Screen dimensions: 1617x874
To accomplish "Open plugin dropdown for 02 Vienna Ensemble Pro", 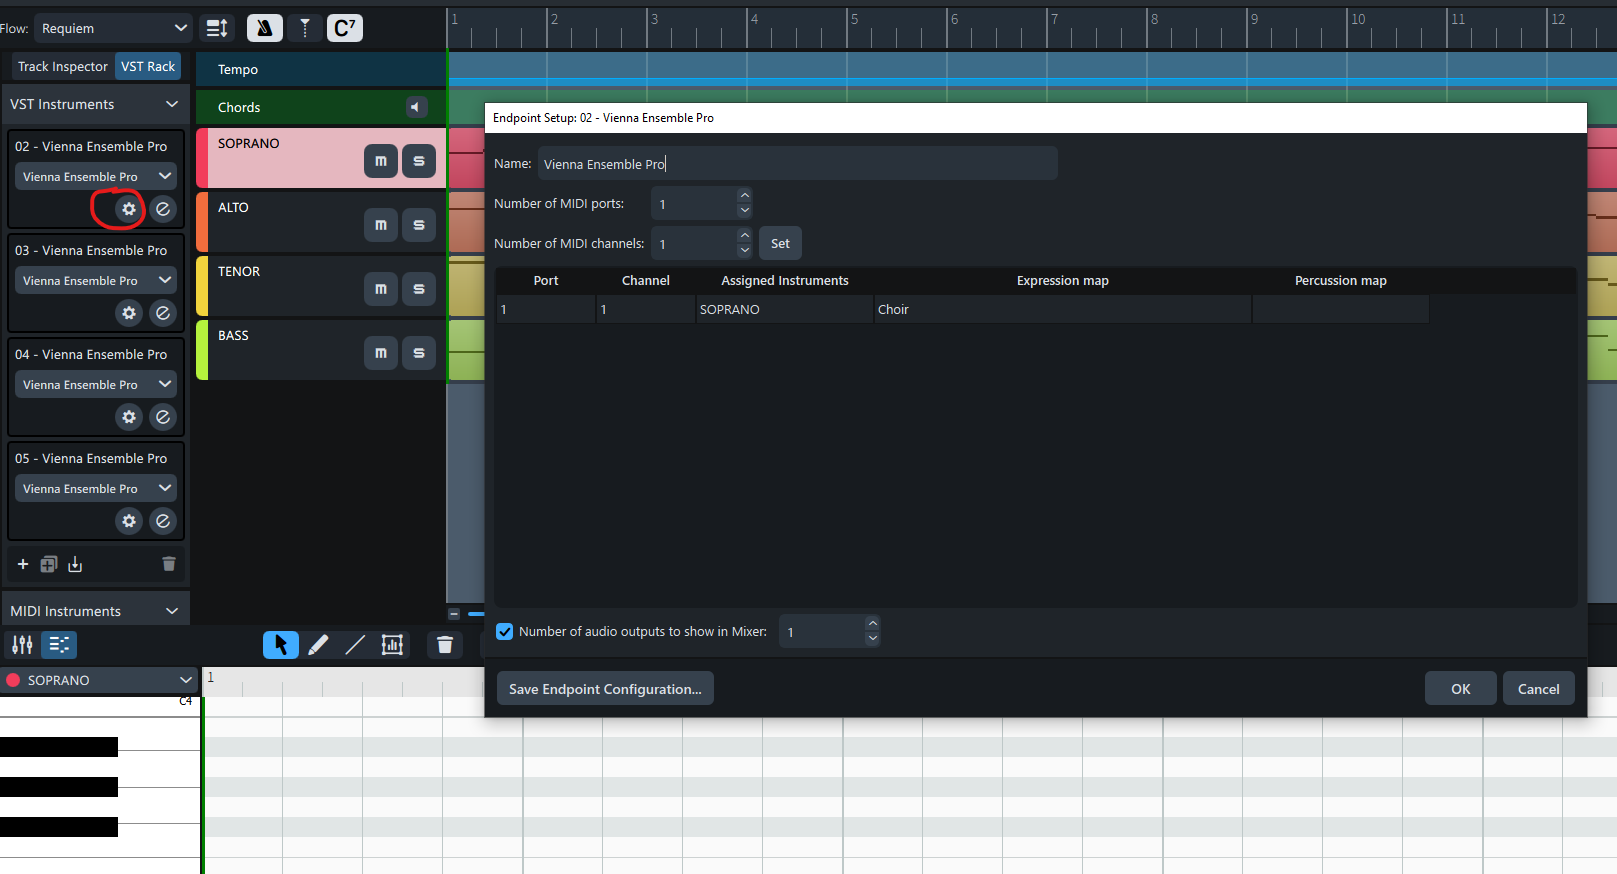I will tap(95, 176).
